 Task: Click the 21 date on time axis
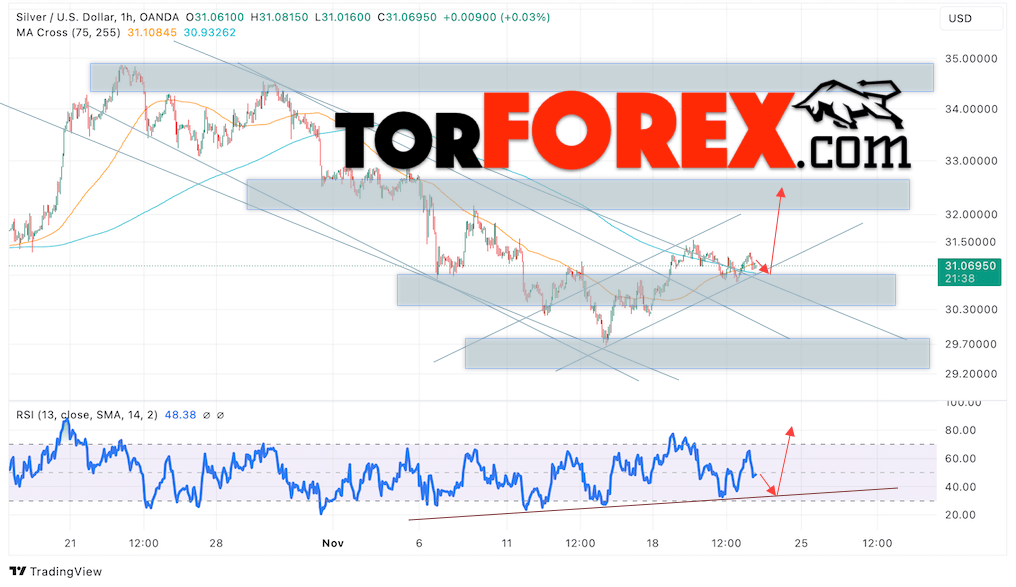71,543
